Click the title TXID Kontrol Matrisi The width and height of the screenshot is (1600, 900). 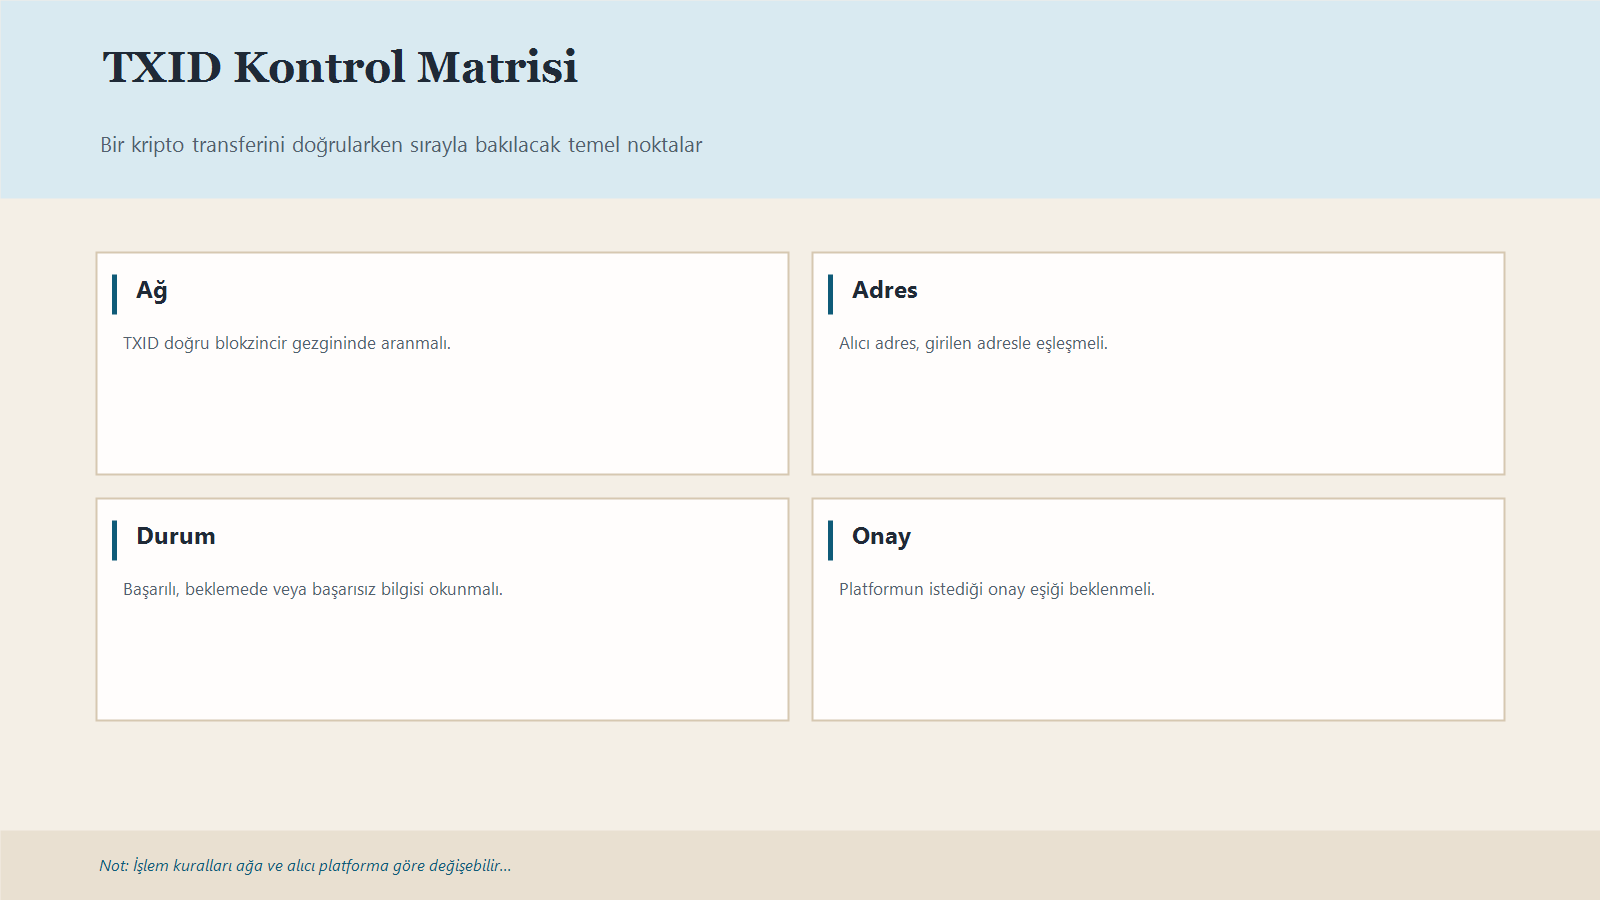point(340,68)
